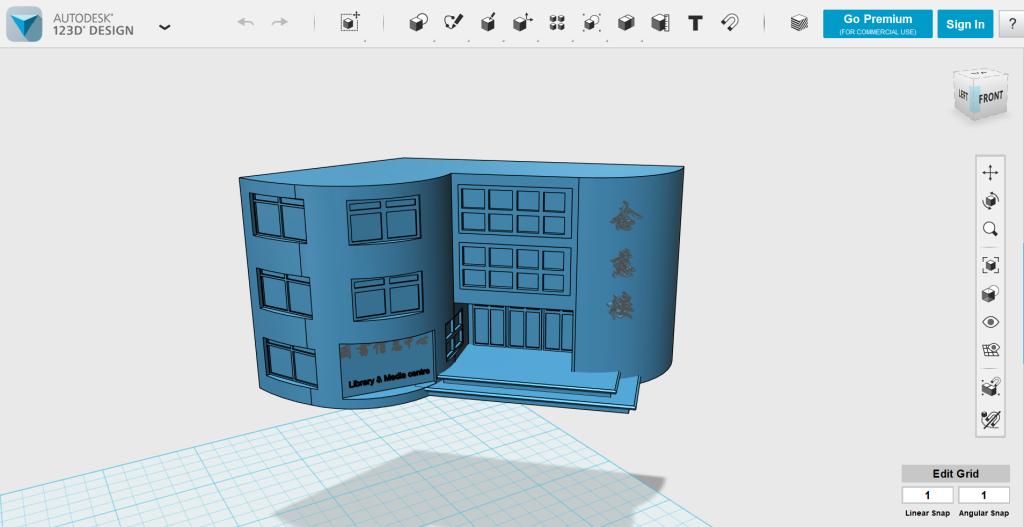Select the Pan navigation tool
The width and height of the screenshot is (1024, 527).
(990, 173)
